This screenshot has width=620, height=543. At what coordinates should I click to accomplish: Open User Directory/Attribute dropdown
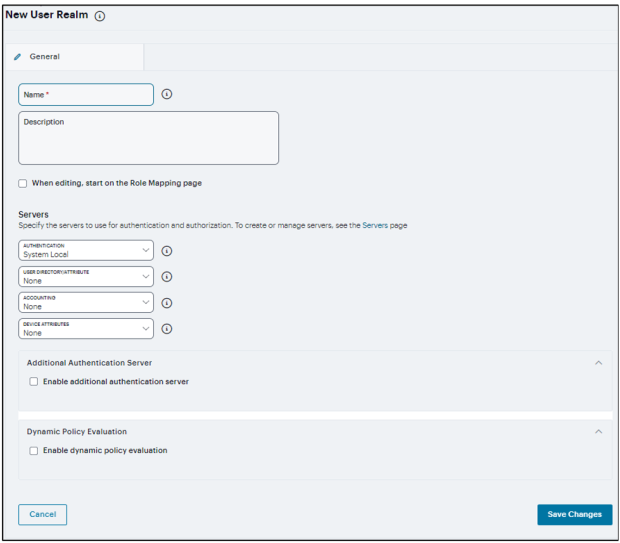click(x=86, y=276)
